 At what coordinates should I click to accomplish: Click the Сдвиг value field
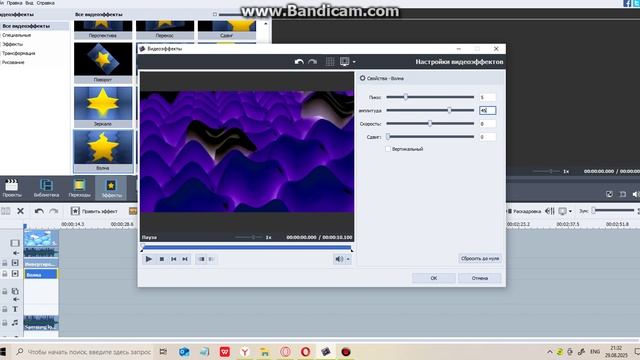(x=487, y=137)
